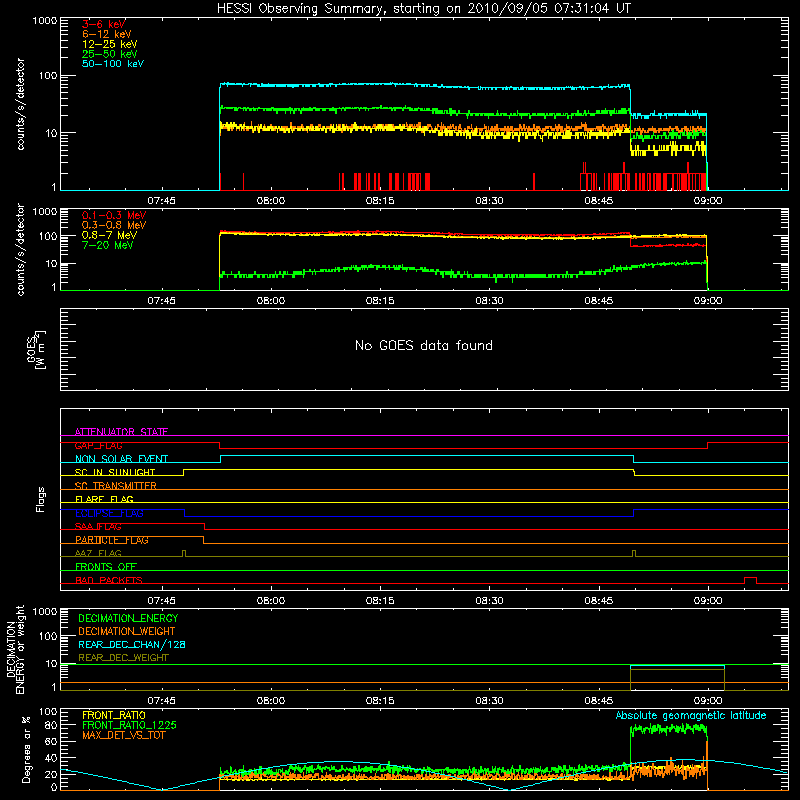The image size is (800, 800).
Task: Click the Flags axis label
Action: pyautogui.click(x=40, y=499)
